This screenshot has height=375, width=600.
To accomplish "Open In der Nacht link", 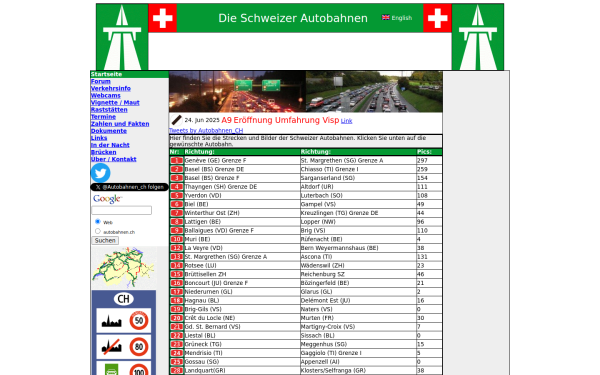I will pos(110,145).
